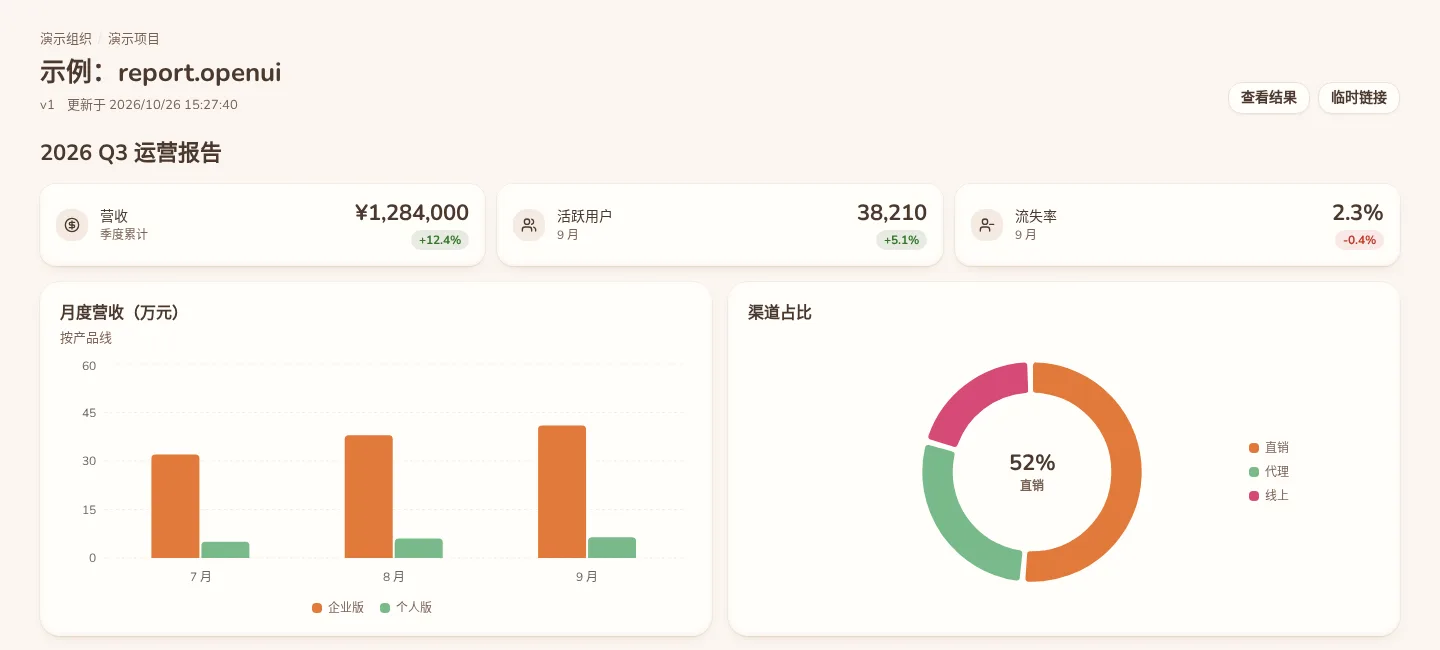The height and width of the screenshot is (650, 1440).
Task: Click the 月度营收（万元） chart title
Action: [x=119, y=313]
